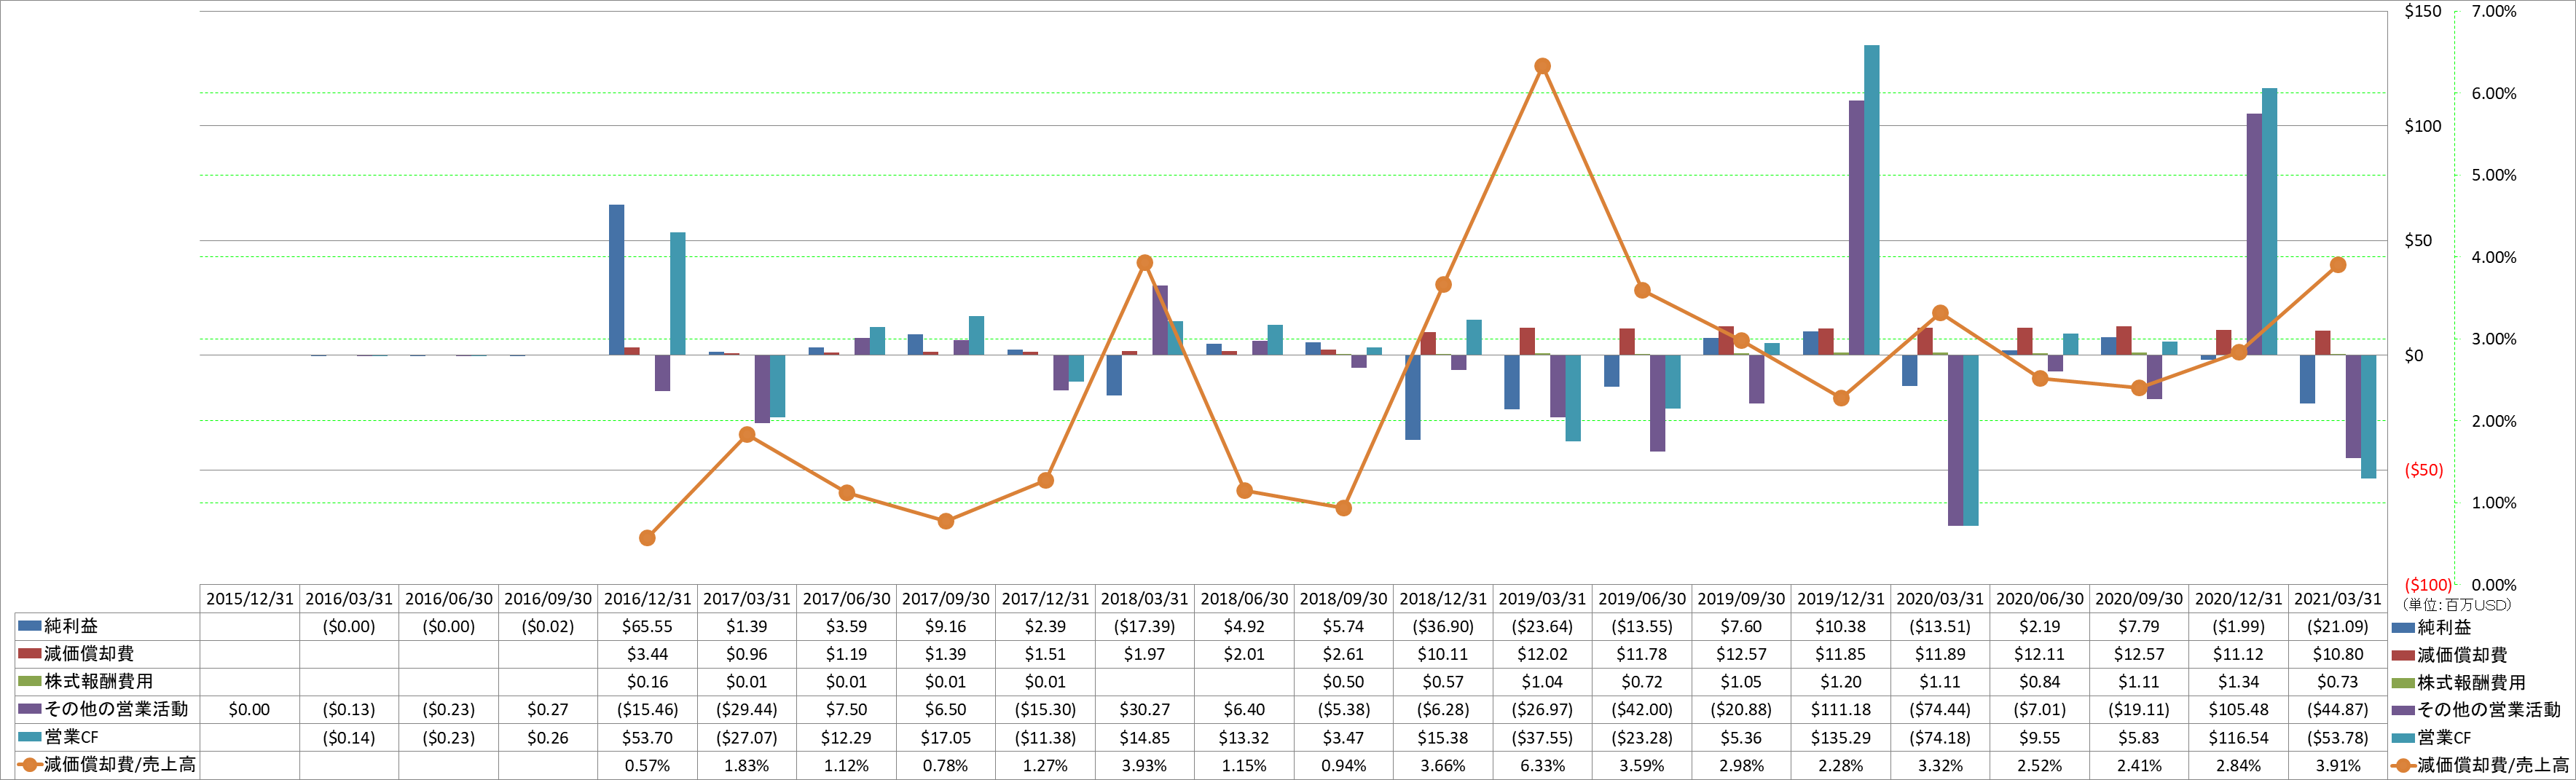Select the $111.18 other operating activities cell

click(1841, 709)
